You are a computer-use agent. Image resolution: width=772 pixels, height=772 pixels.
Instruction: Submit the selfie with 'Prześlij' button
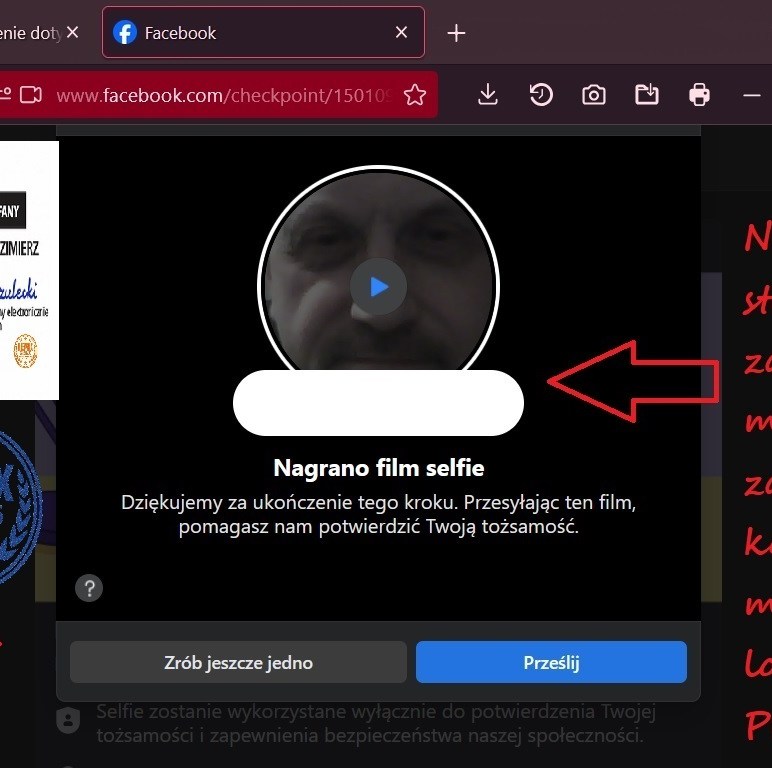(551, 662)
